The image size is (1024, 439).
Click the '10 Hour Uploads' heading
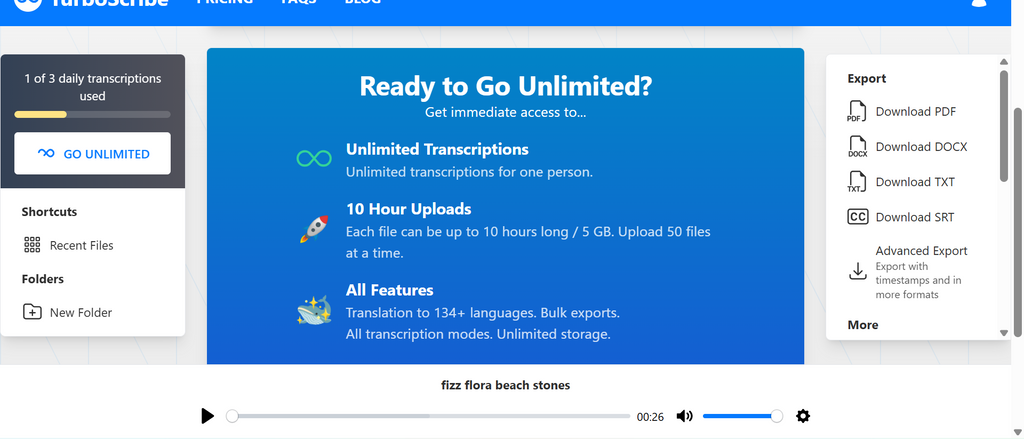pyautogui.click(x=408, y=209)
